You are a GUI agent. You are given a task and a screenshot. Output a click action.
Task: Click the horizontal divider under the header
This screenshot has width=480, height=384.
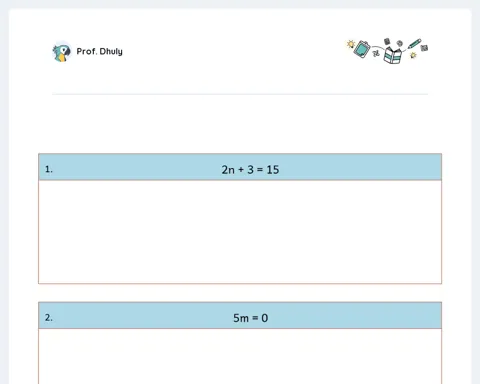click(x=240, y=94)
